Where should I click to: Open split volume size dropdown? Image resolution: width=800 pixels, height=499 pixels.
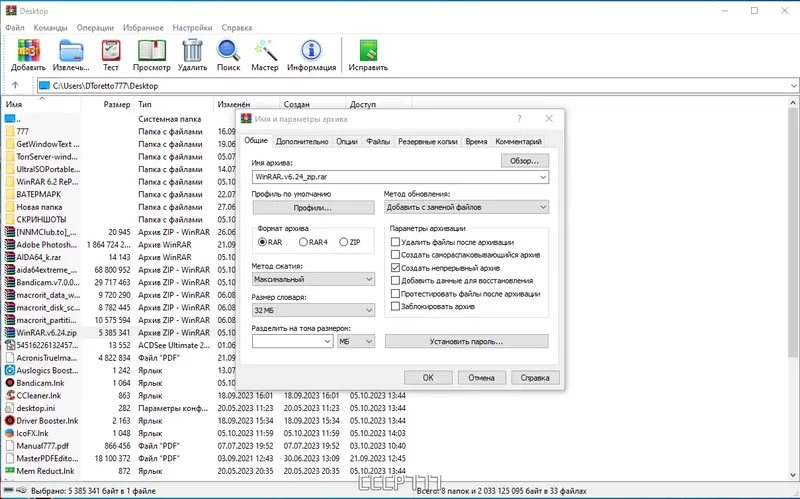tap(327, 341)
